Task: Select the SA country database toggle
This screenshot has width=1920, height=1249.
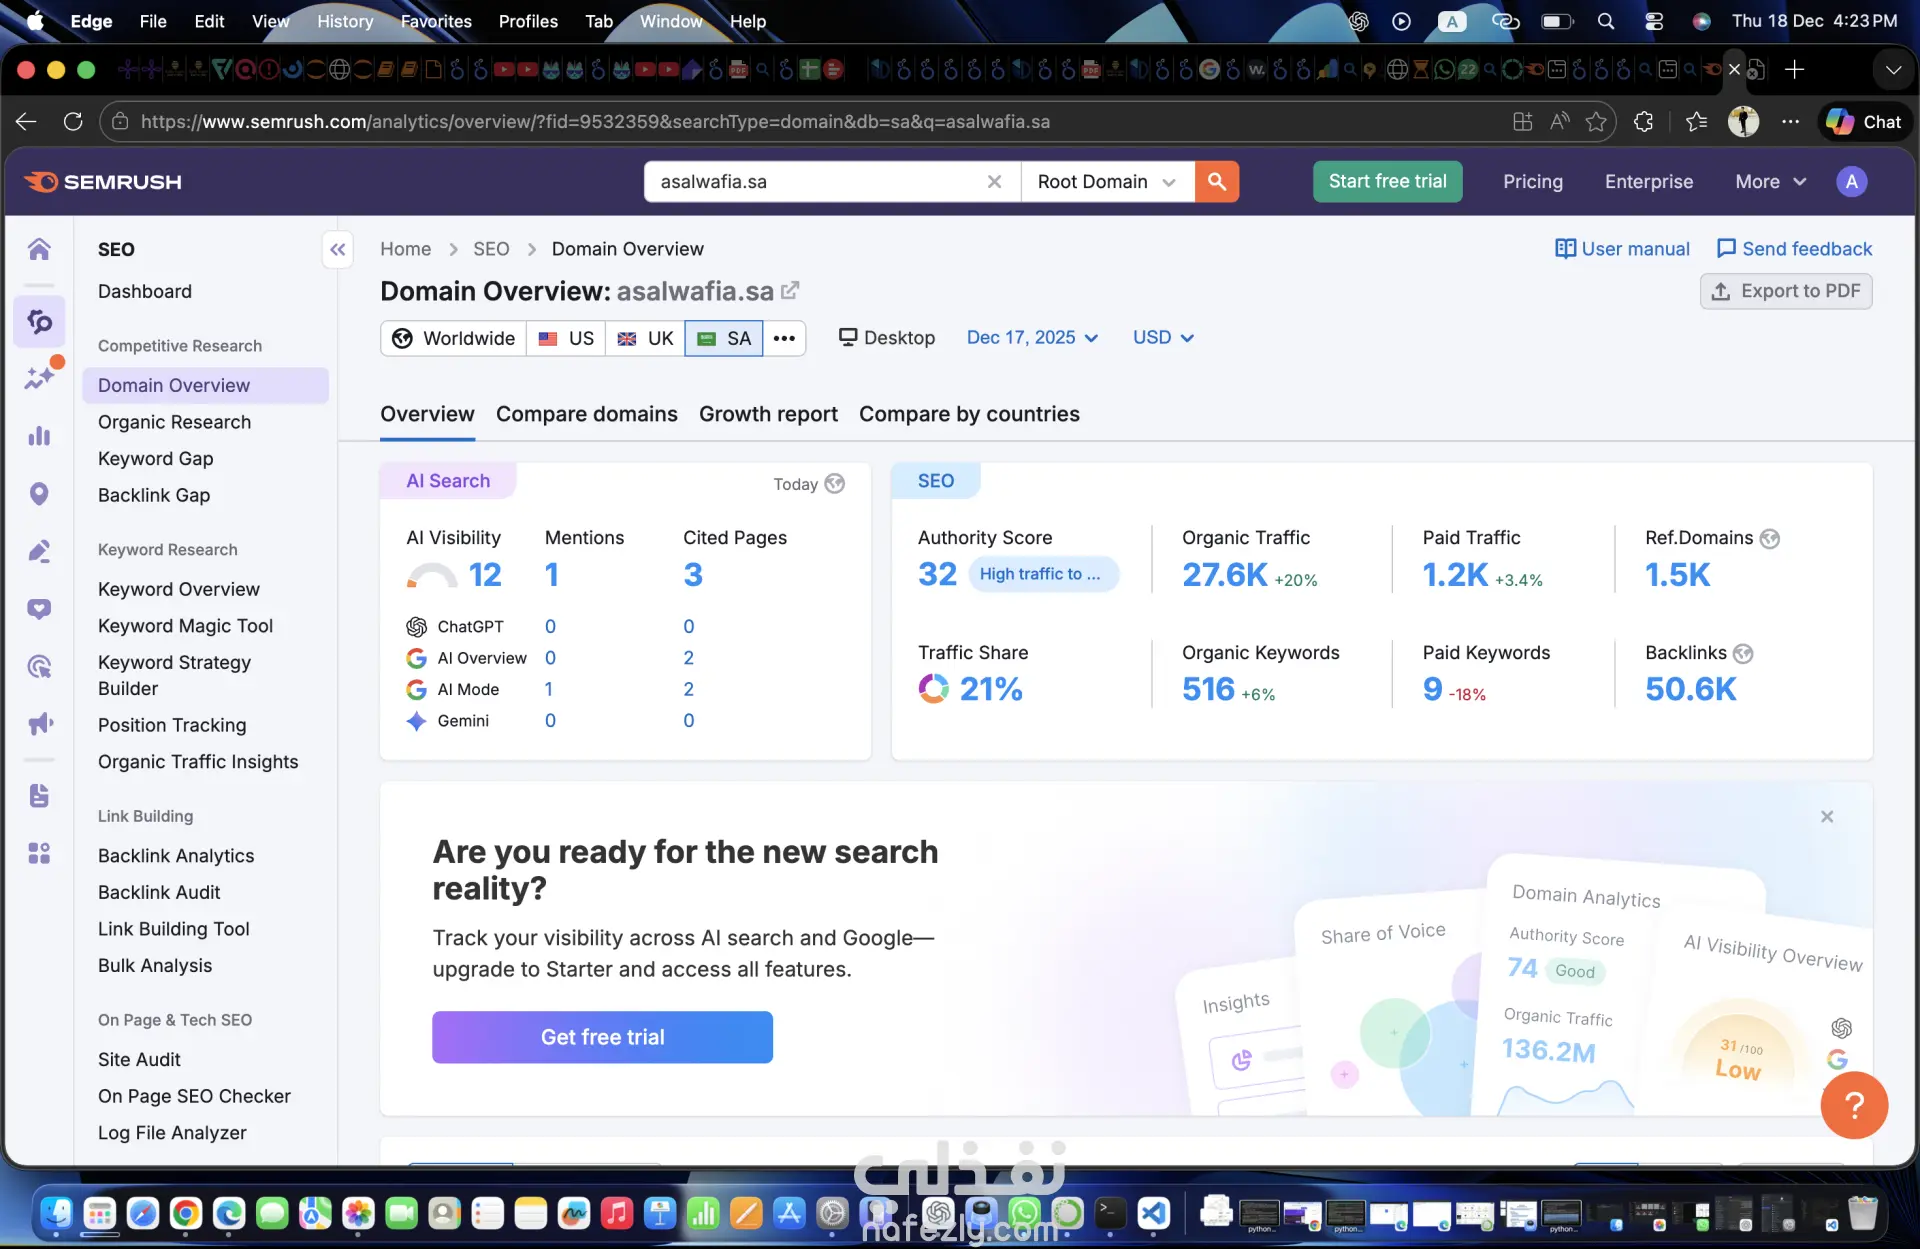Action: pyautogui.click(x=724, y=338)
